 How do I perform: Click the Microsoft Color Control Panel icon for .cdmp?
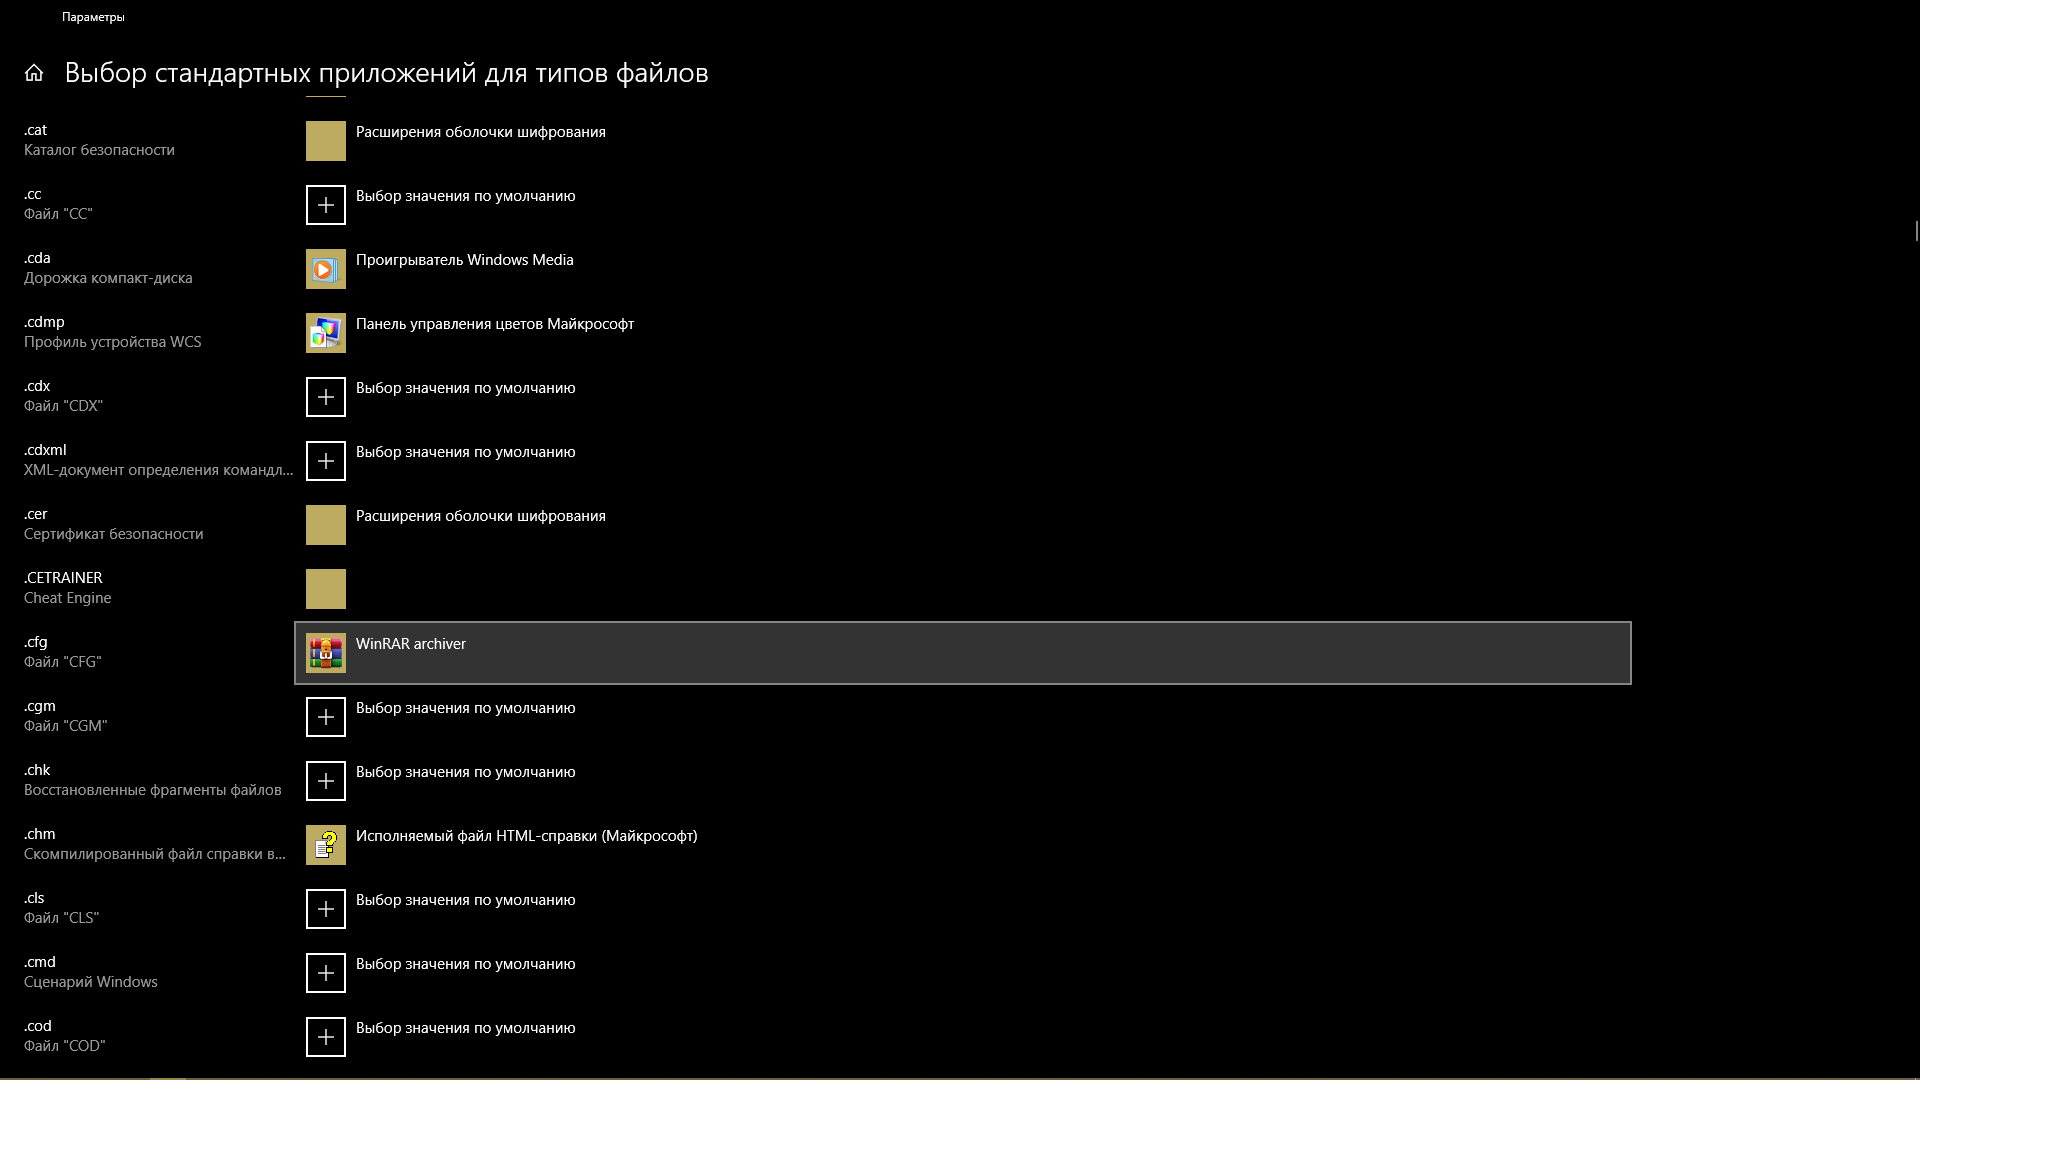click(325, 332)
